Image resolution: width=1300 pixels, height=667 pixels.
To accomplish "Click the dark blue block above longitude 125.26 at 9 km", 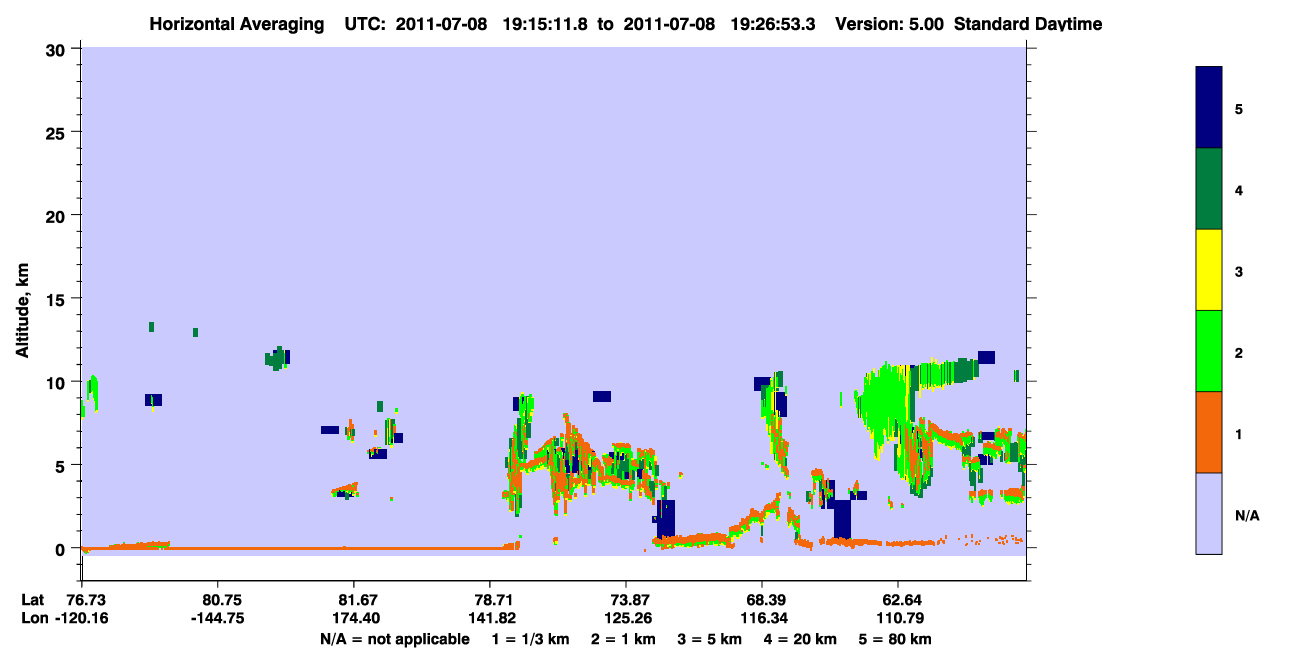I will pos(602,396).
